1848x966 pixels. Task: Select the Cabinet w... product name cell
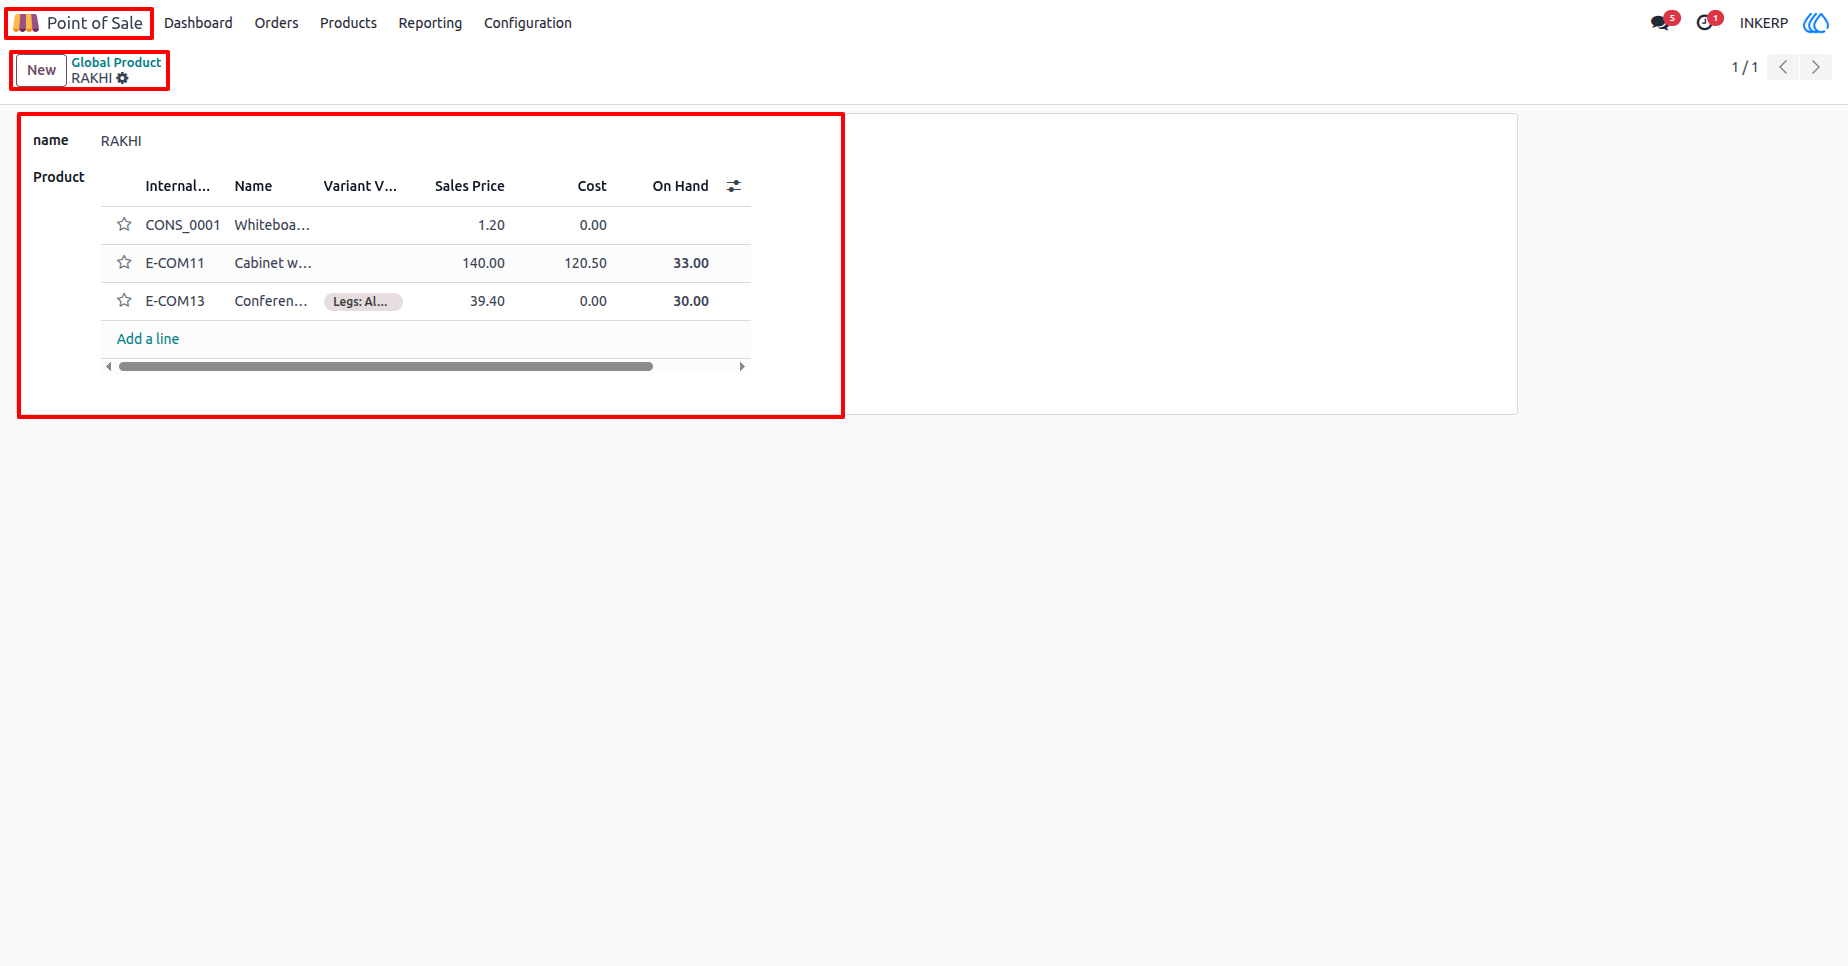tap(273, 263)
